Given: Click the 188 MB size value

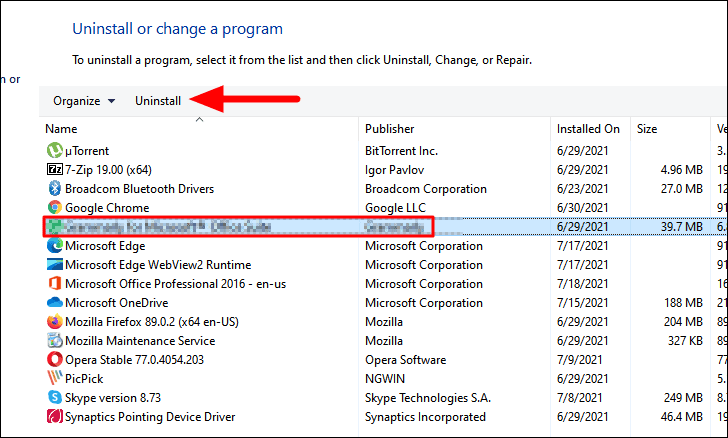Looking at the screenshot, I should point(683,303).
